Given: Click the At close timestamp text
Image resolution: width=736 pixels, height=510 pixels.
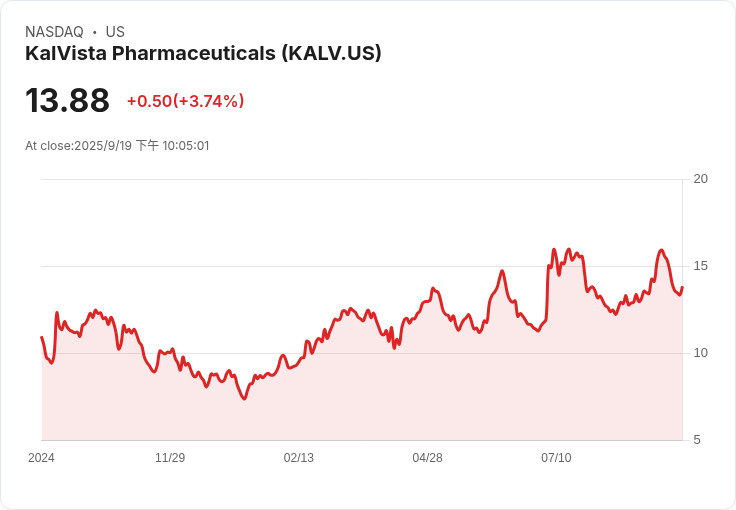Looking at the screenshot, I should coord(117,146).
